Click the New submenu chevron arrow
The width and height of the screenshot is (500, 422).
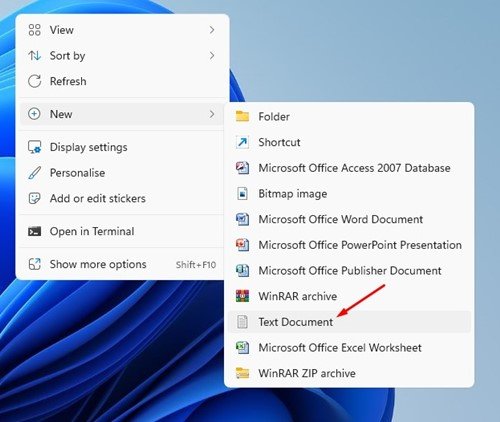click(x=212, y=114)
